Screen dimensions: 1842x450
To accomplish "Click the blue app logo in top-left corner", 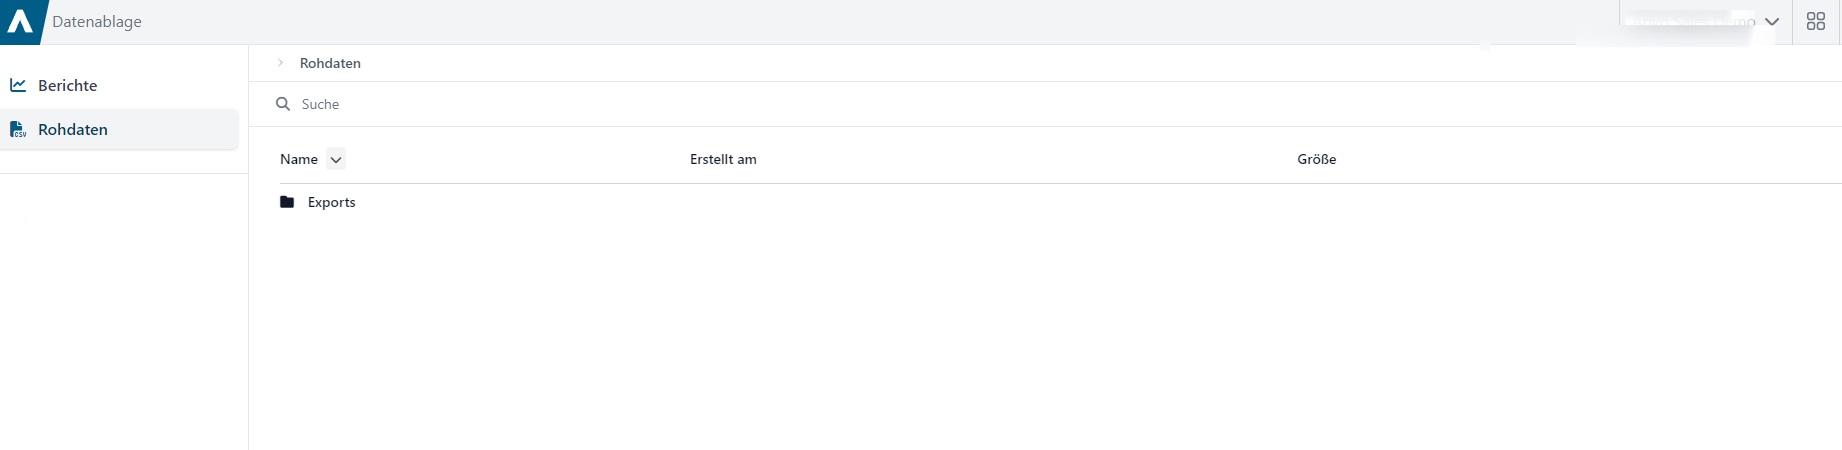I will click(20, 22).
